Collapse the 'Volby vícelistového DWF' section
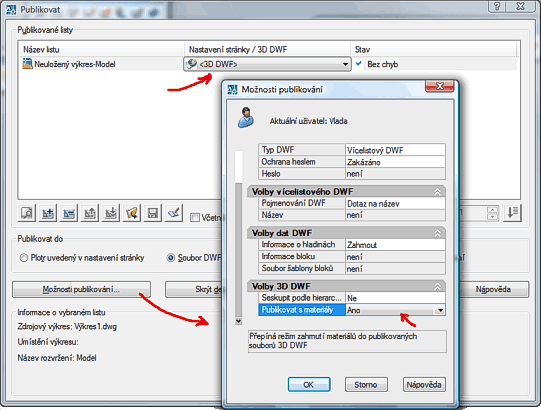The width and height of the screenshot is (541, 410). 437,192
